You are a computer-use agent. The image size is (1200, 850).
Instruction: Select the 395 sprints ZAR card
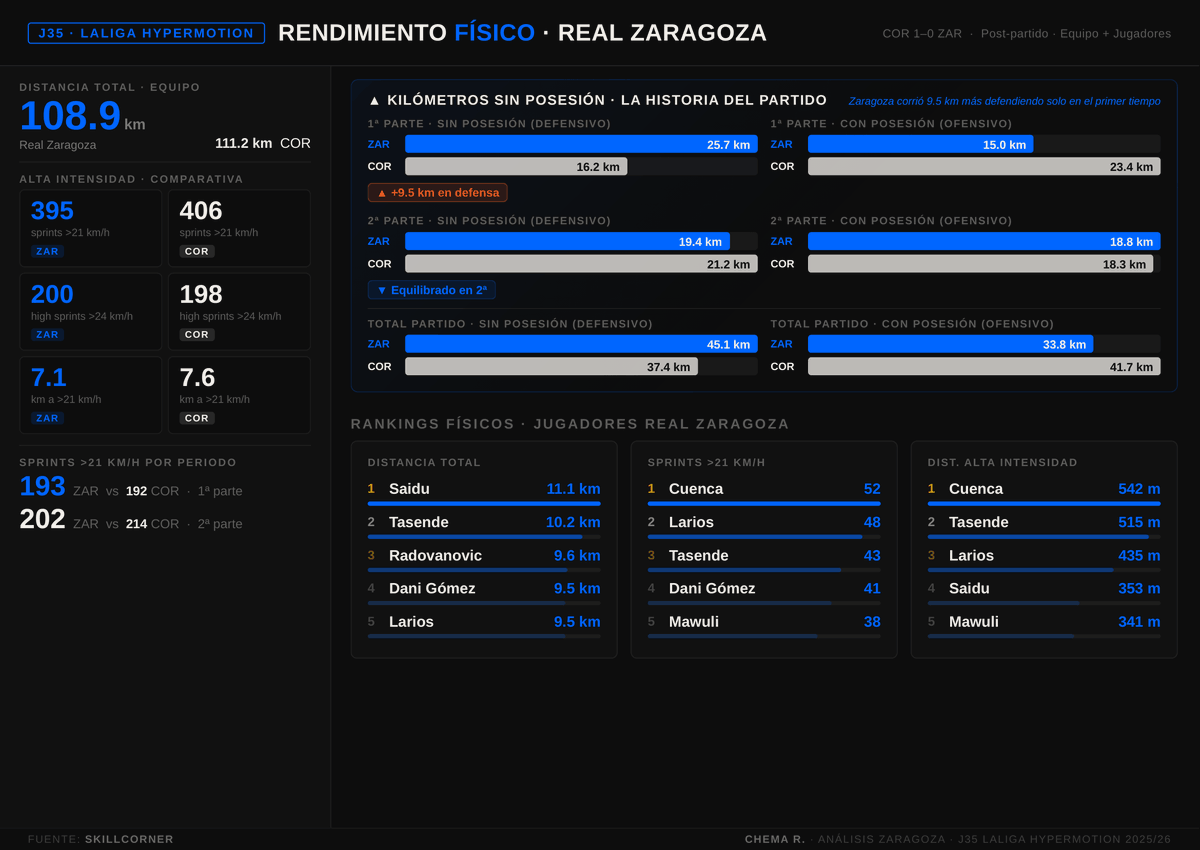91,228
